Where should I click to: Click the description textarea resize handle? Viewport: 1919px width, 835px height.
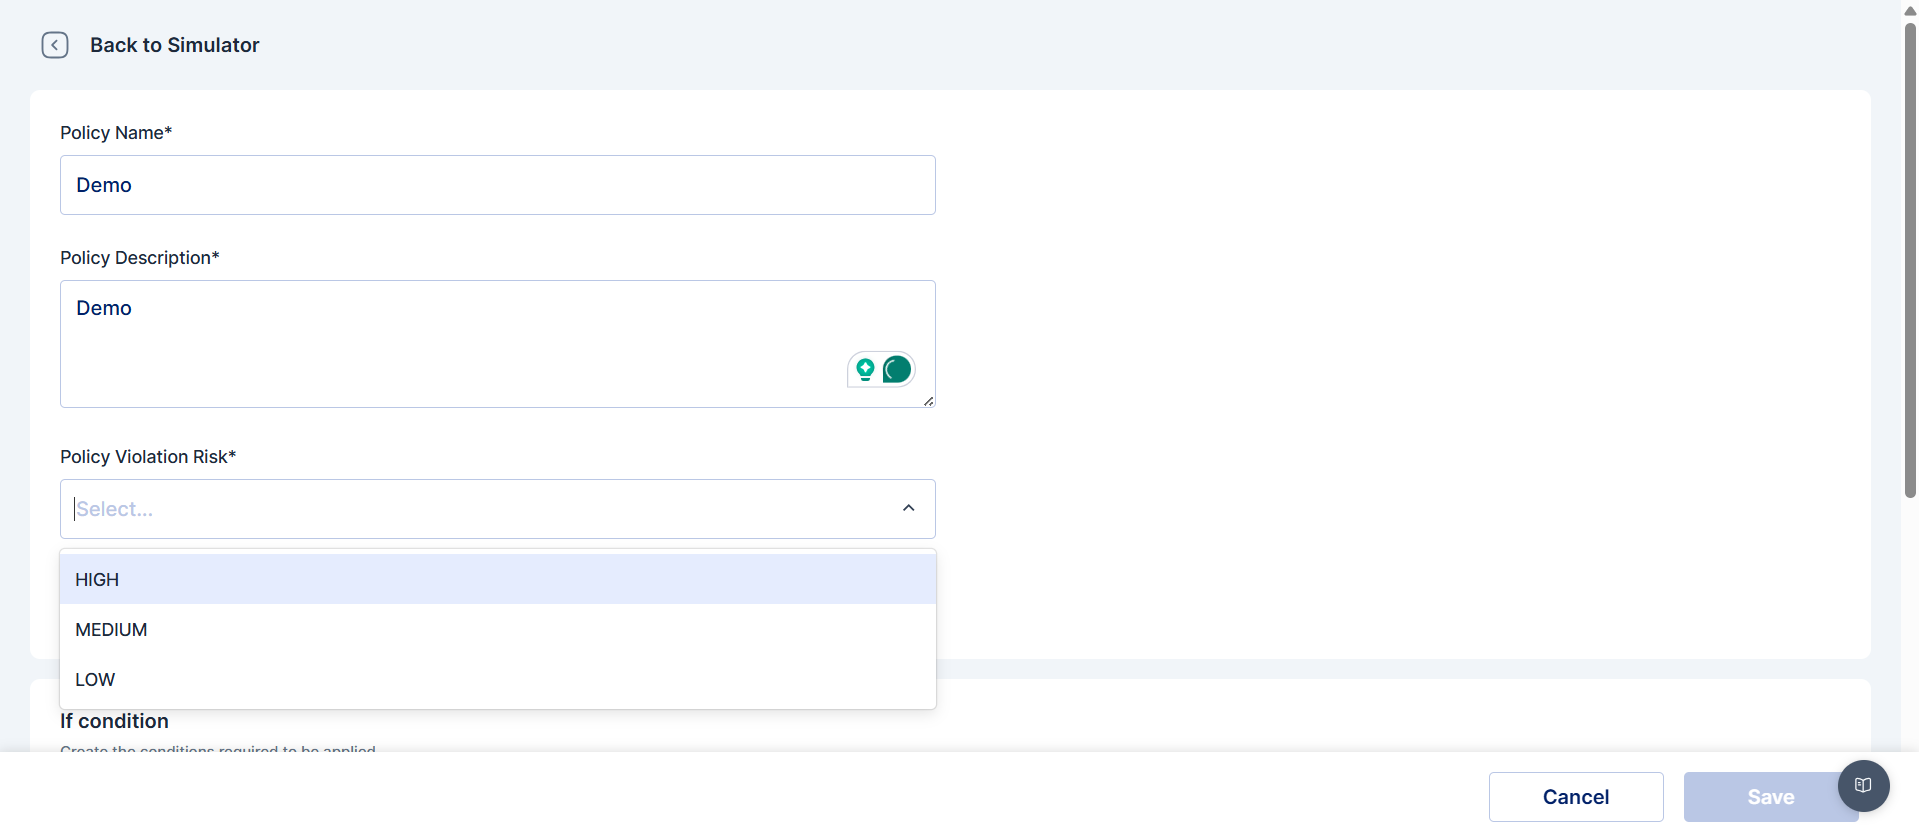click(928, 401)
